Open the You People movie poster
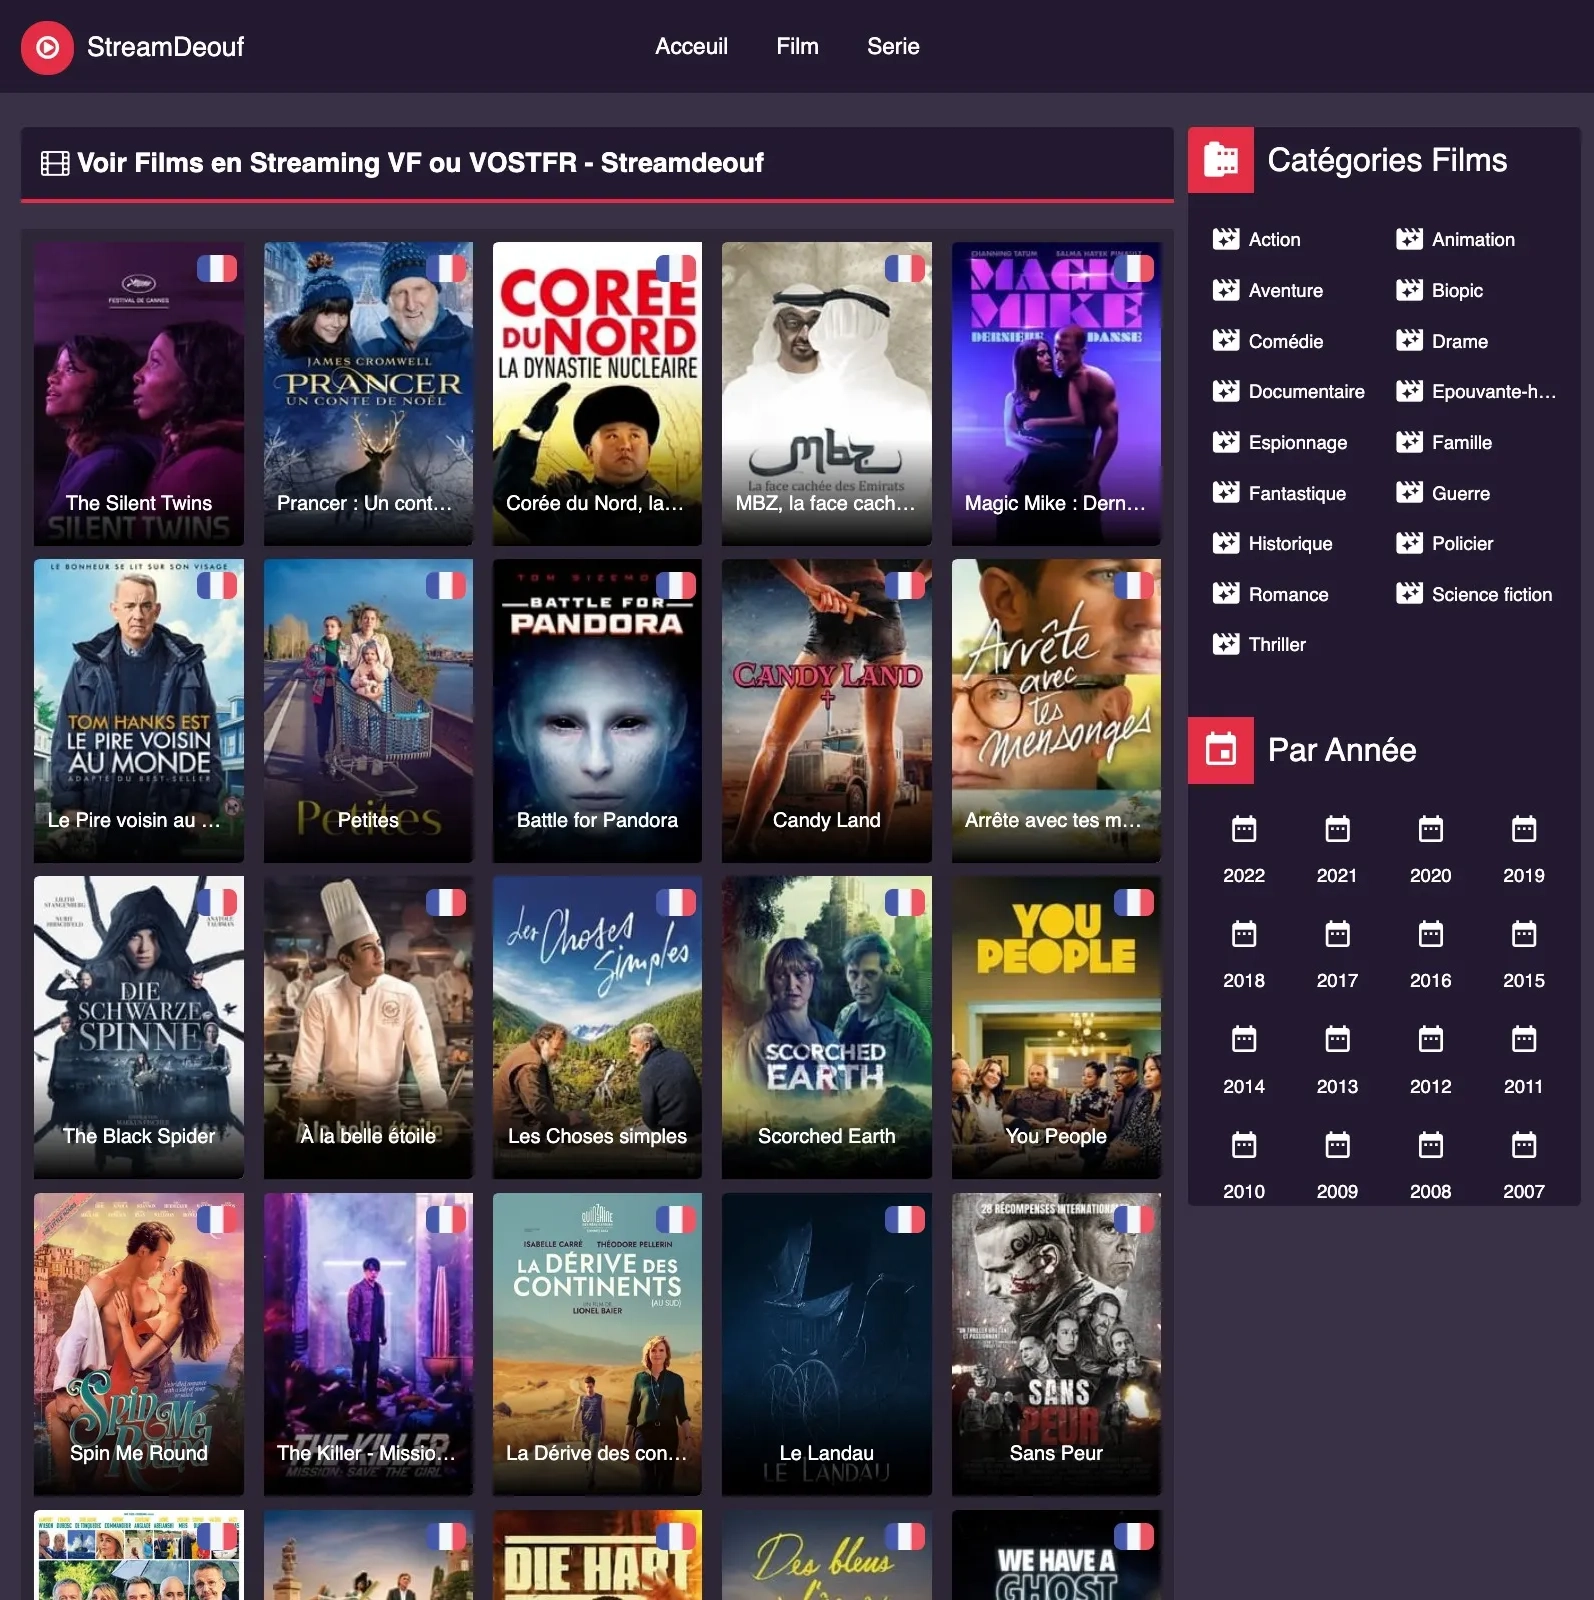 click(1056, 1027)
